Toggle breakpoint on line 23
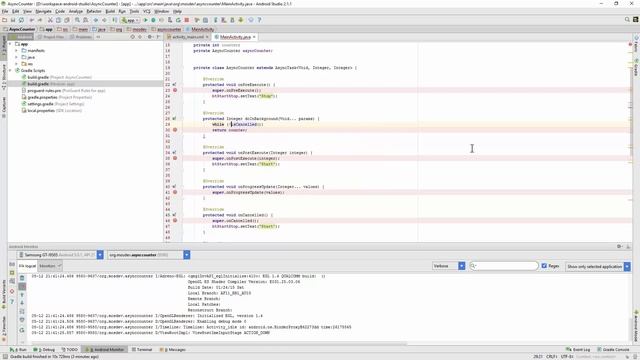The image size is (640, 360). pos(175,90)
